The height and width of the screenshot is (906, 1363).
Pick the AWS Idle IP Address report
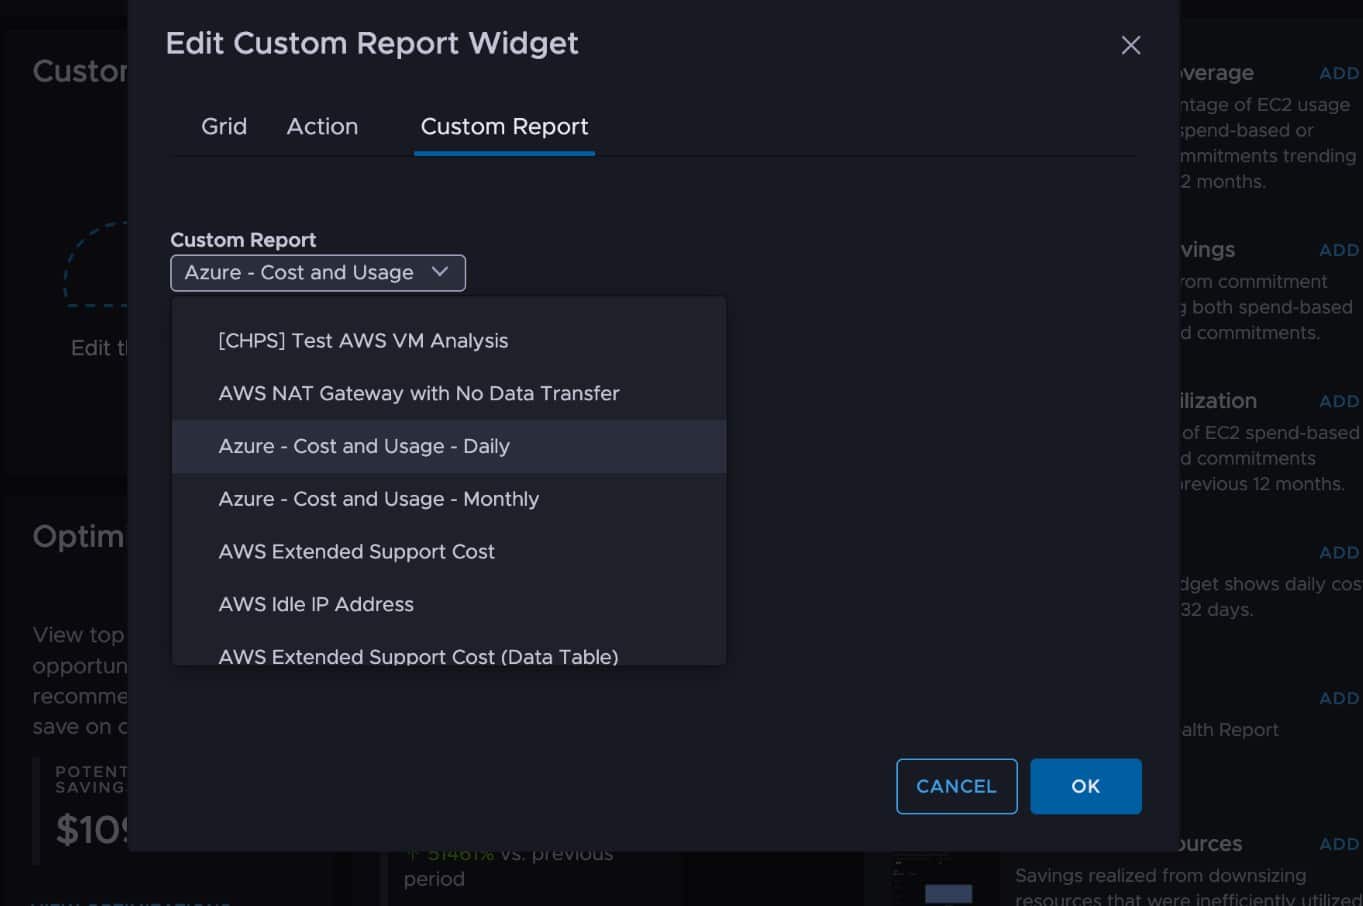(x=449, y=604)
